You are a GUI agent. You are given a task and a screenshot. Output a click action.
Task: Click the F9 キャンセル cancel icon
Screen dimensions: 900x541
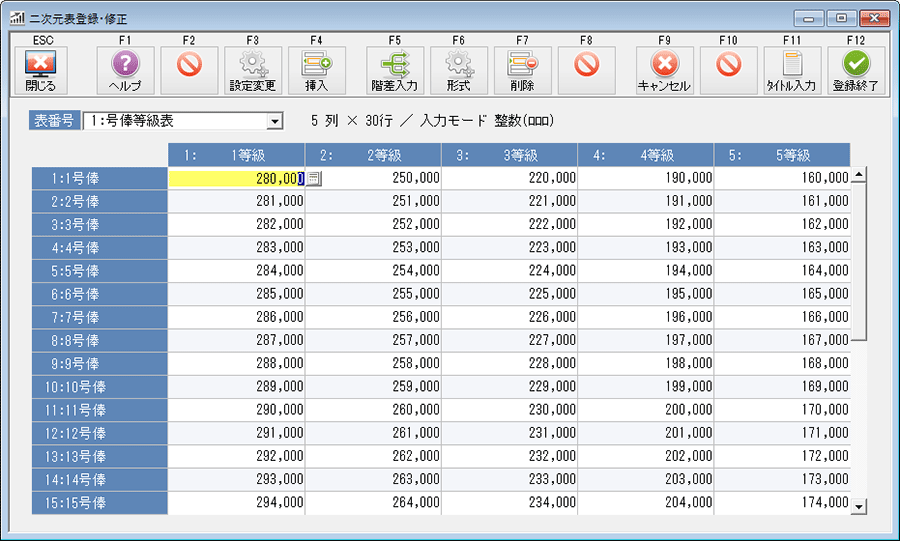tap(665, 71)
